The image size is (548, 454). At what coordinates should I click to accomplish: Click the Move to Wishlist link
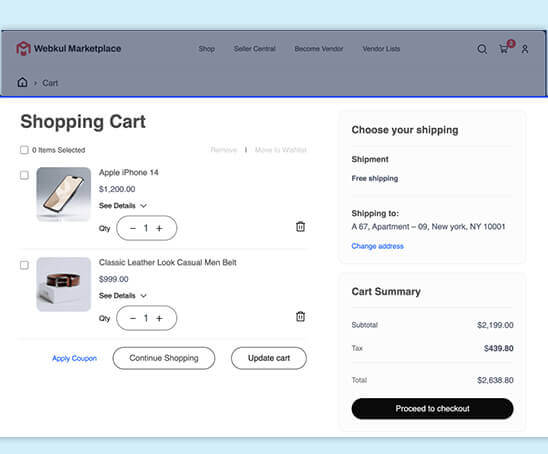tap(281, 150)
